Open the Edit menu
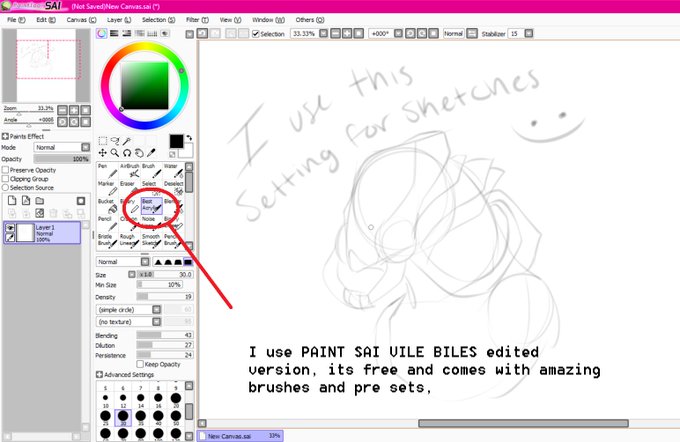680x442 pixels. pos(46,20)
